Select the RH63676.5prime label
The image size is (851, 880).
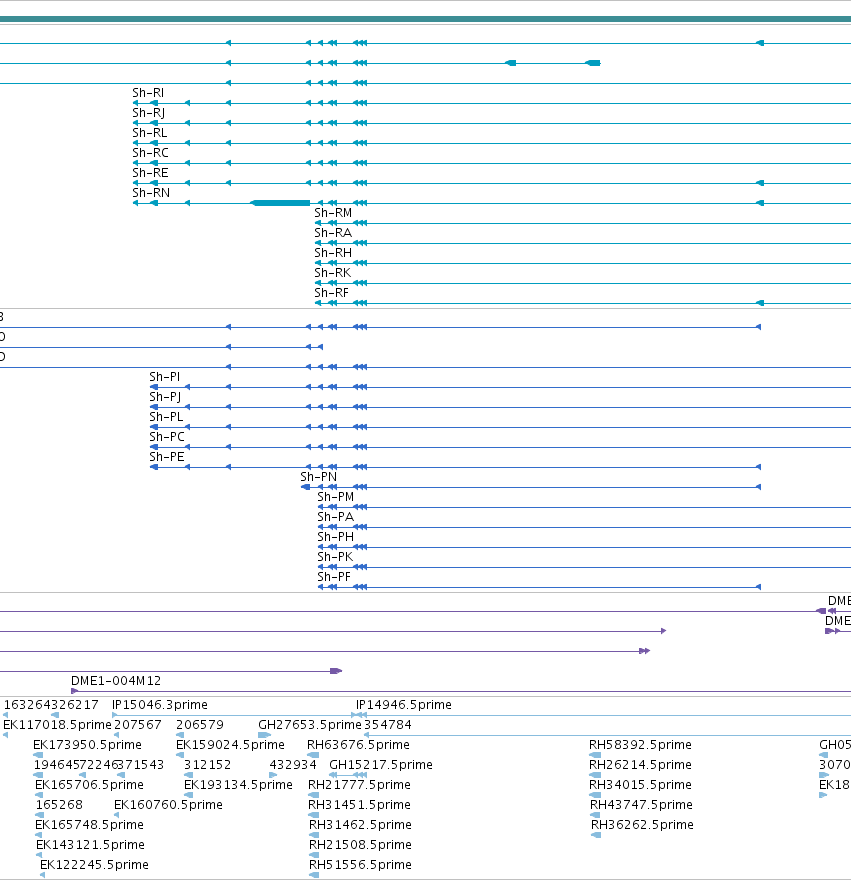click(x=358, y=745)
